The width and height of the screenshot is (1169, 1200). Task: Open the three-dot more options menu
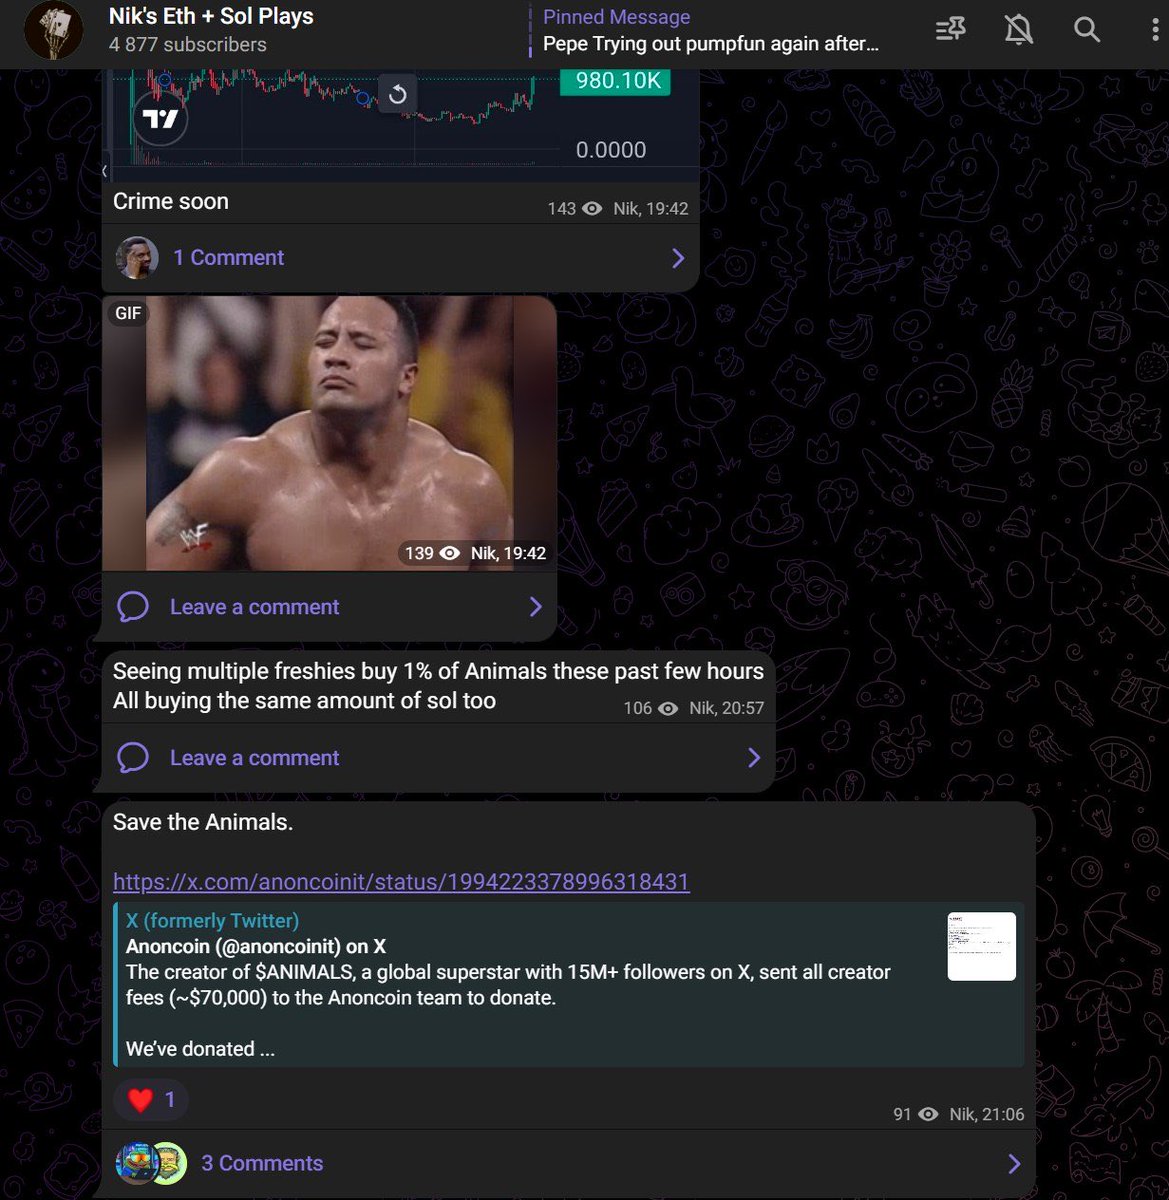coord(1156,30)
